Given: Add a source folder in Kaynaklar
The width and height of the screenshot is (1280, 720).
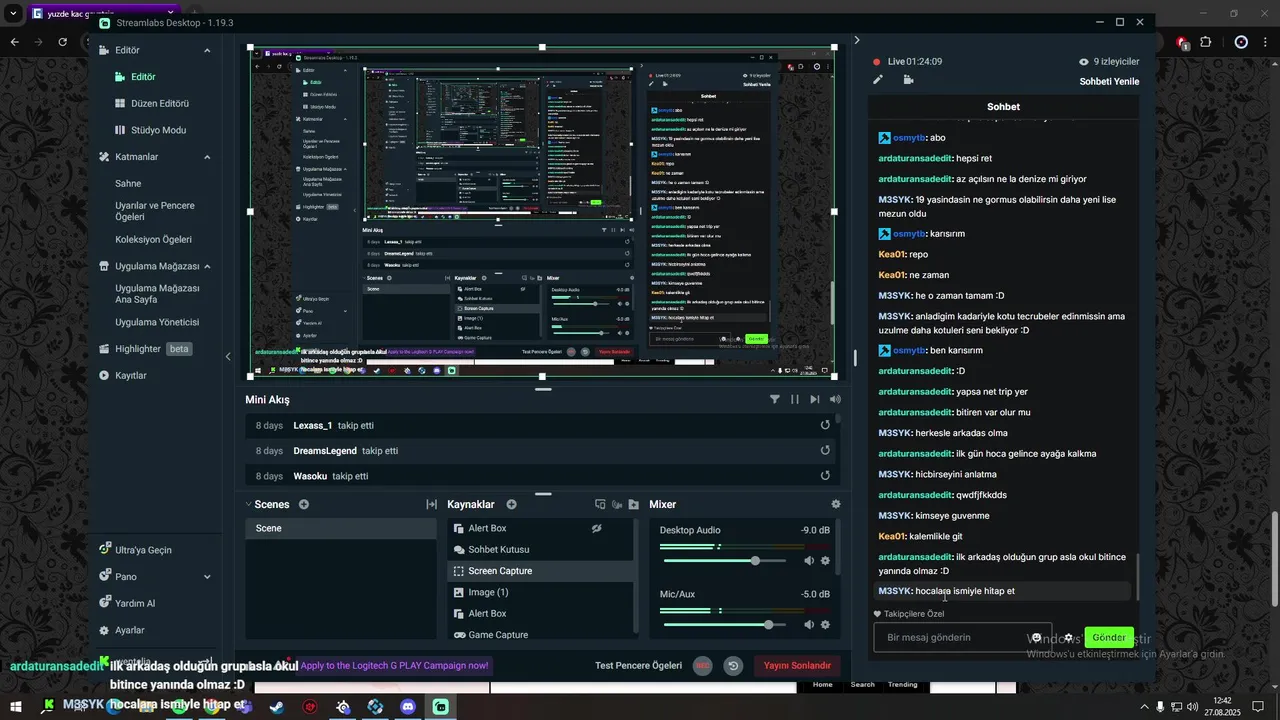Looking at the screenshot, I should pyautogui.click(x=634, y=505).
